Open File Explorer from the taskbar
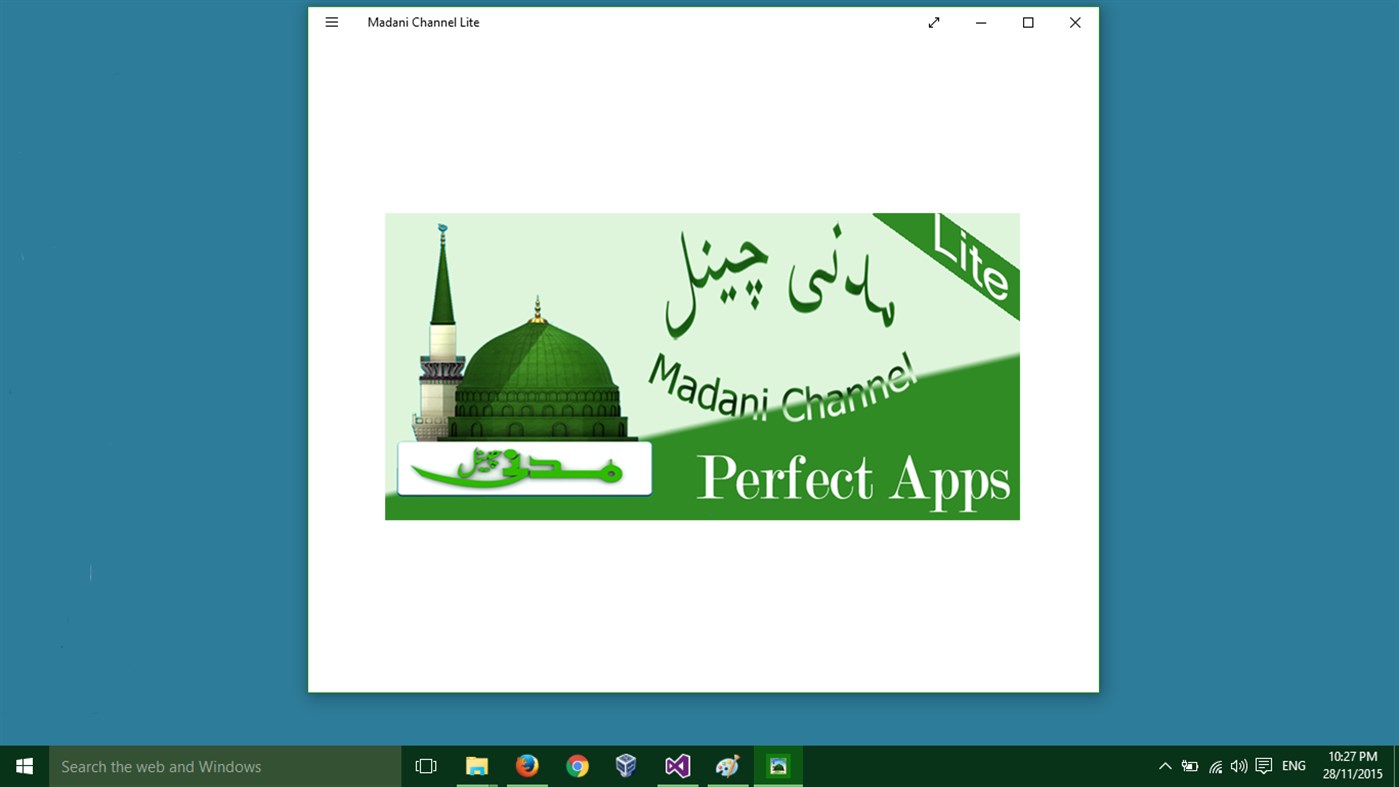This screenshot has width=1399, height=787. coord(477,765)
